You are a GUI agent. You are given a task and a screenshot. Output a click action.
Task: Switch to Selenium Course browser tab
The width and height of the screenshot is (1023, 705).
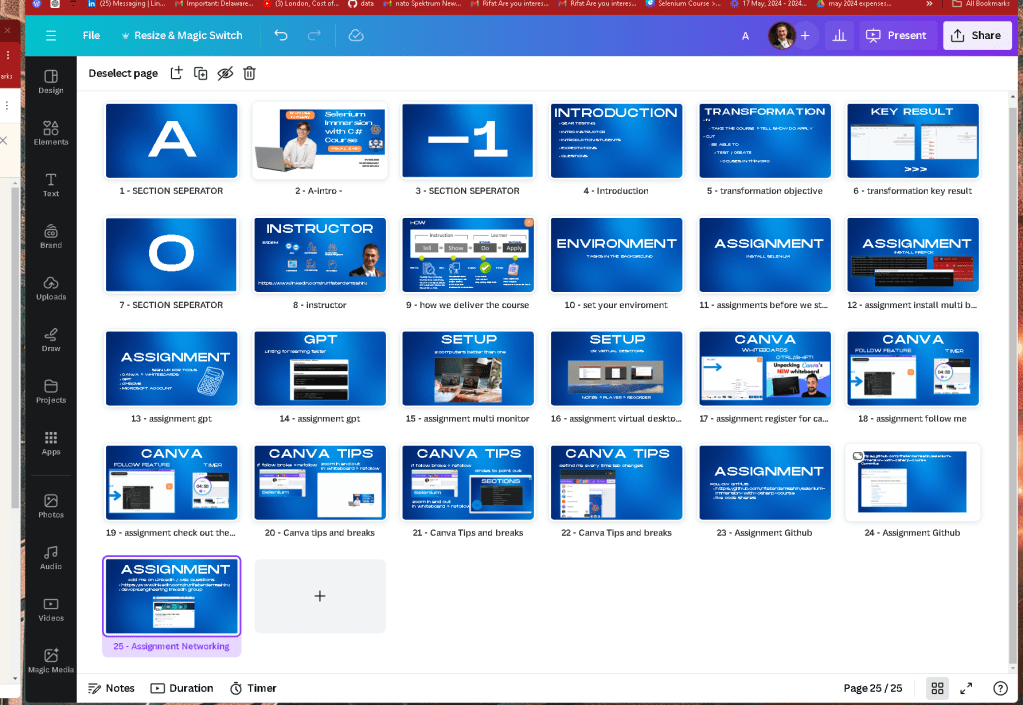point(682,4)
